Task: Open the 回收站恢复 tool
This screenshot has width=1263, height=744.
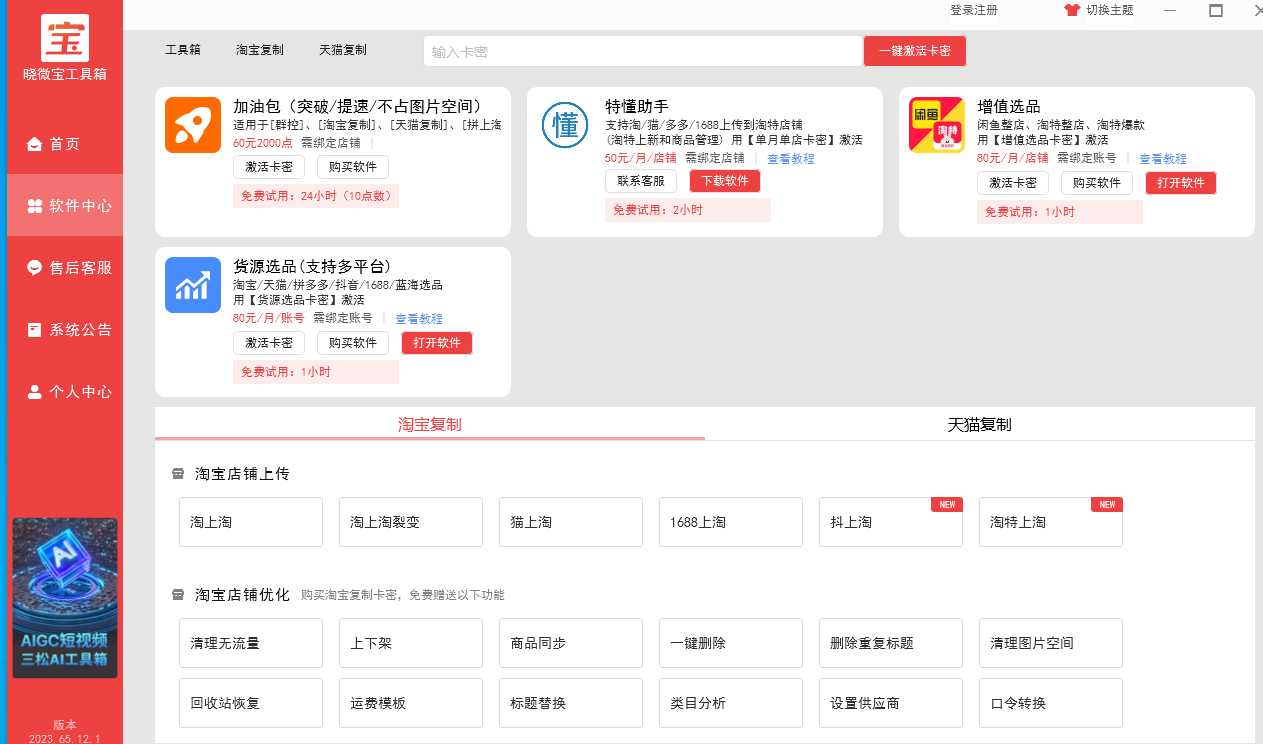Action: (251, 703)
